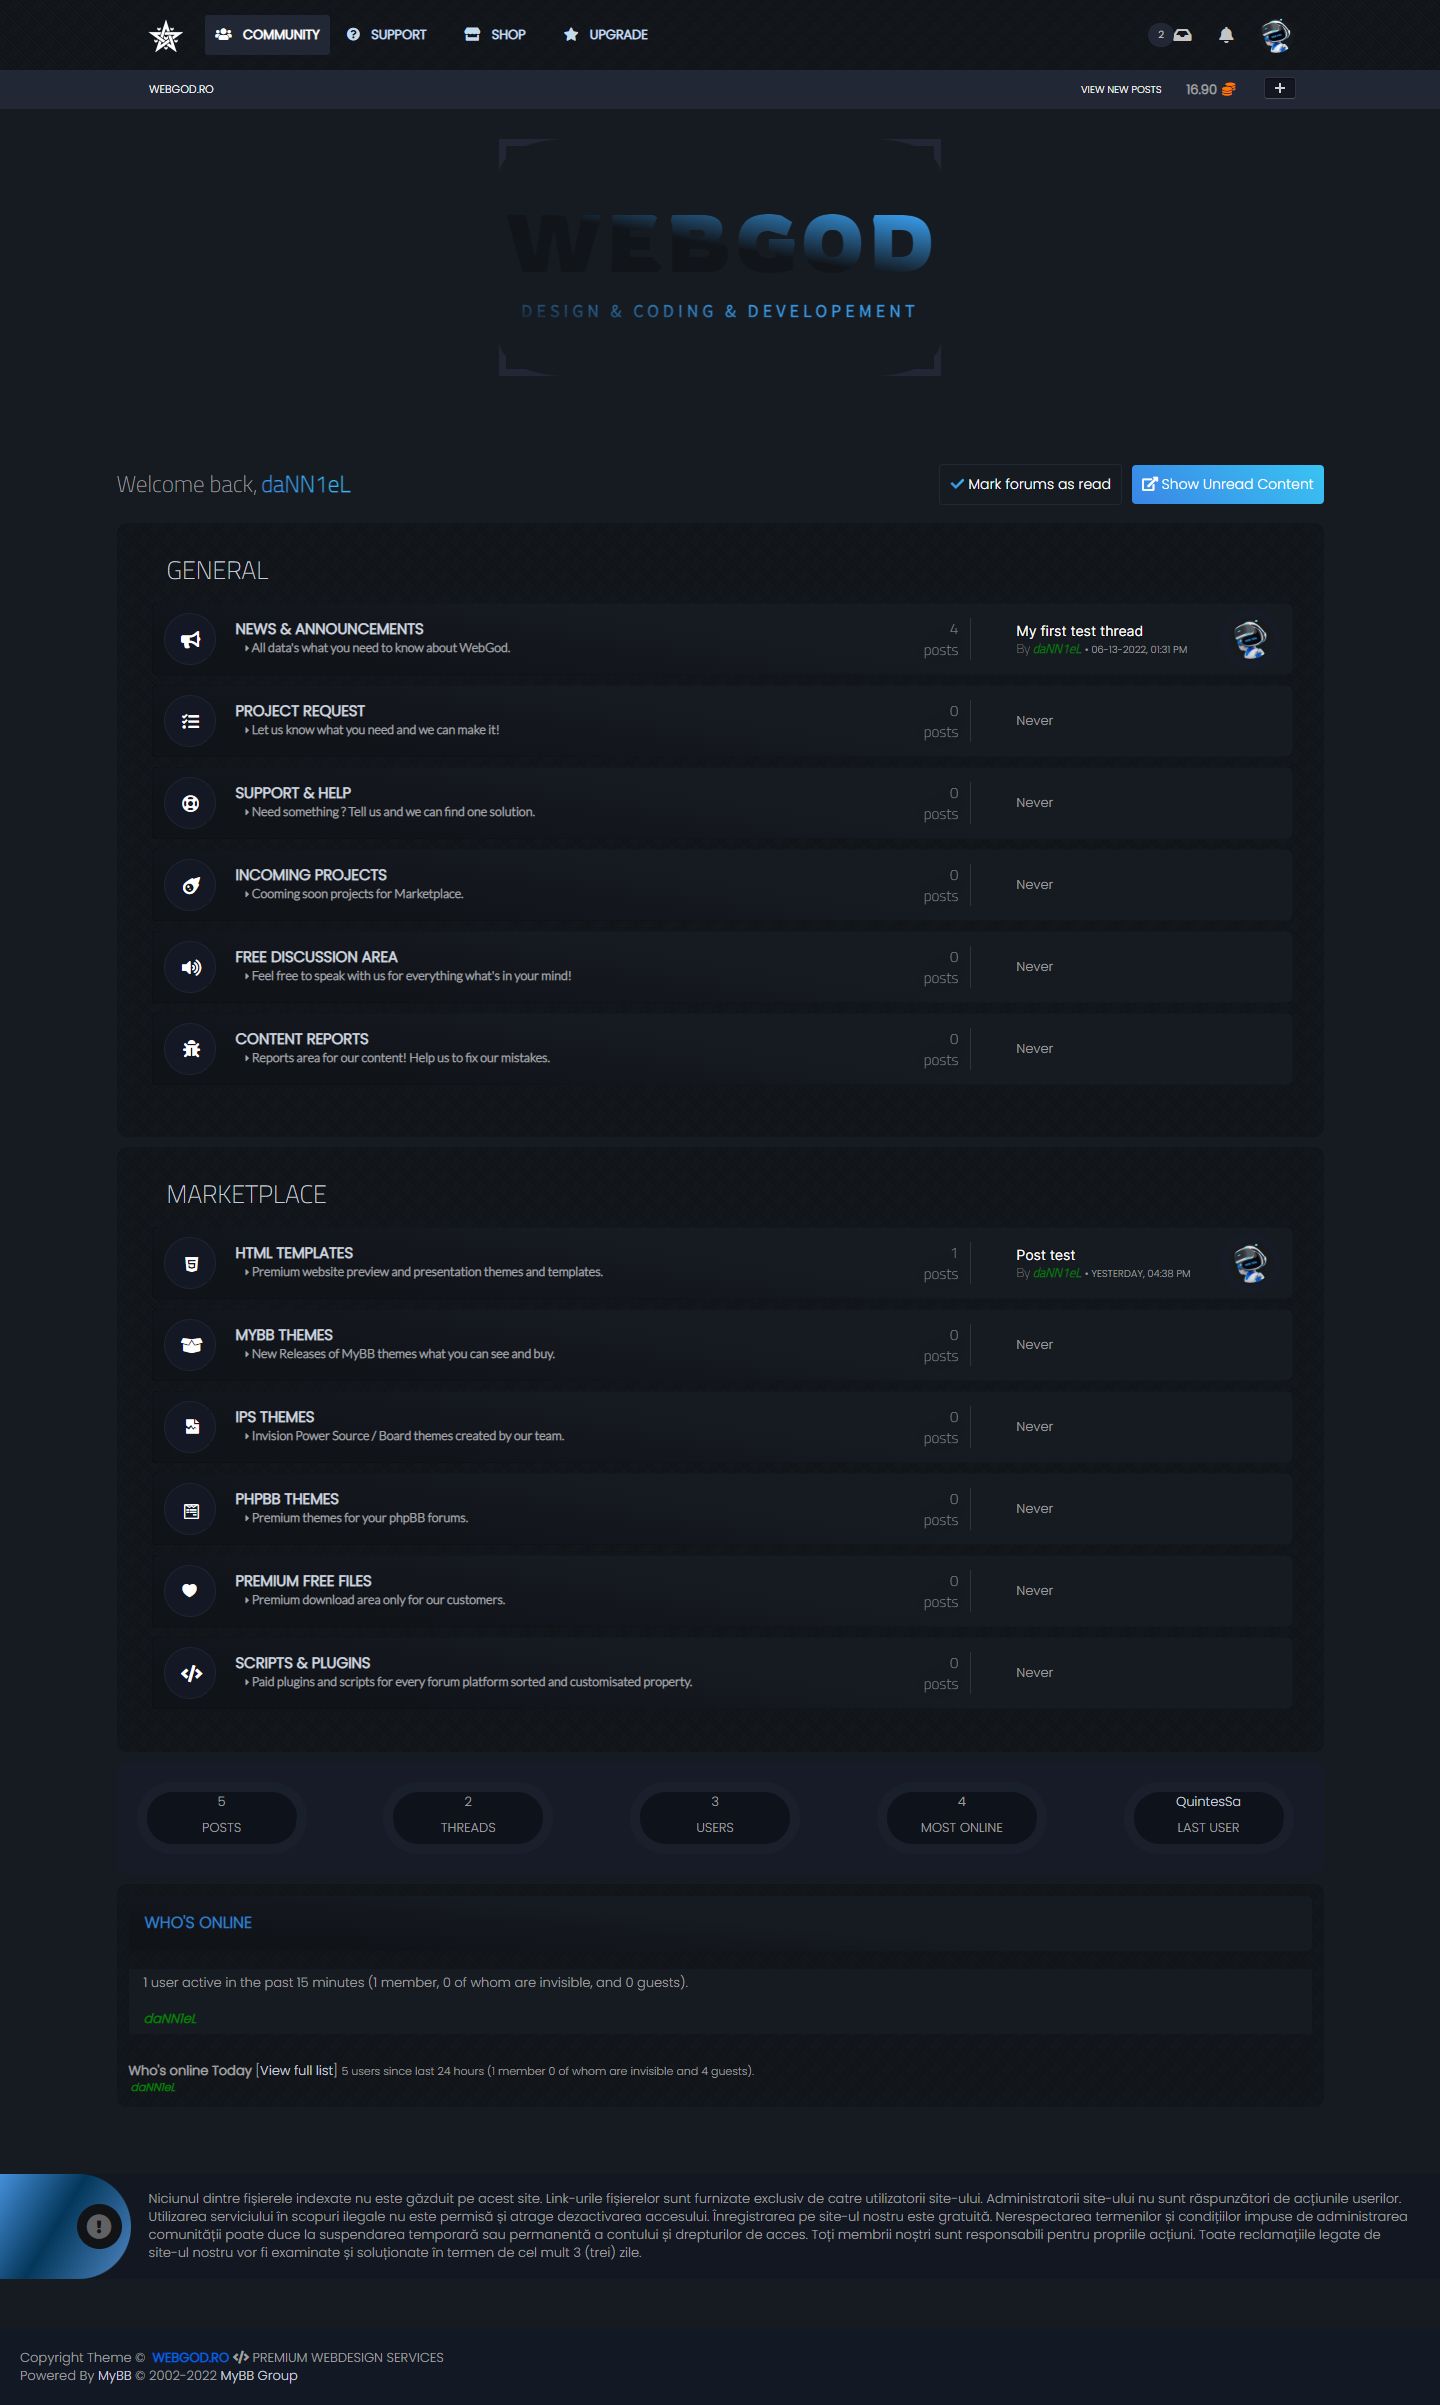Open IPS Themes forum
The height and width of the screenshot is (2405, 1440).
pyautogui.click(x=275, y=1417)
